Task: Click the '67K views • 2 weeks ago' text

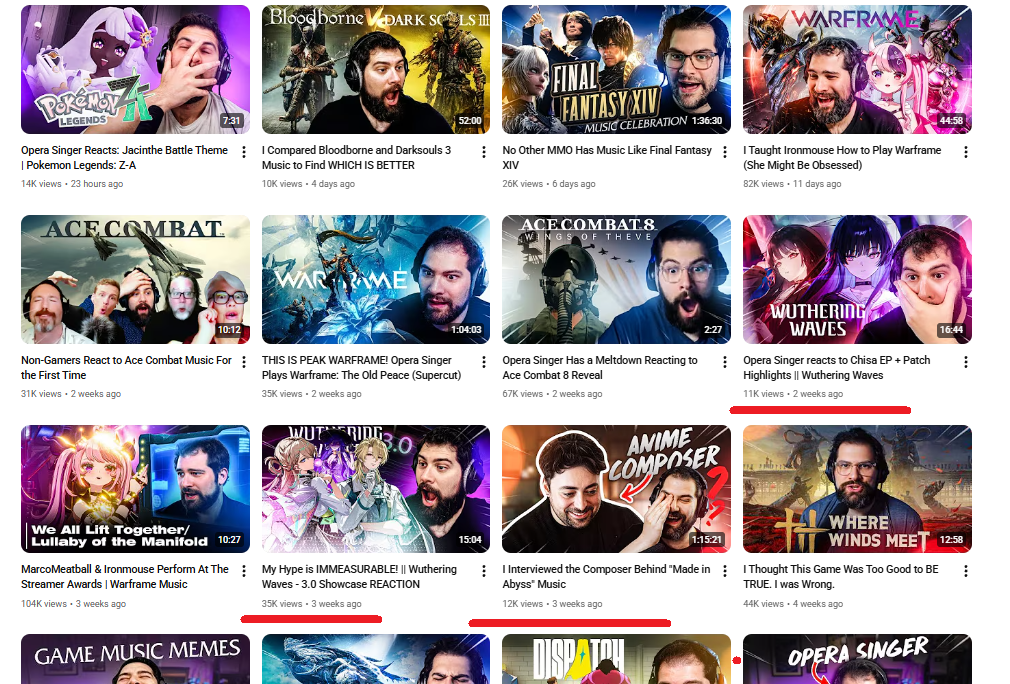Action: point(553,394)
